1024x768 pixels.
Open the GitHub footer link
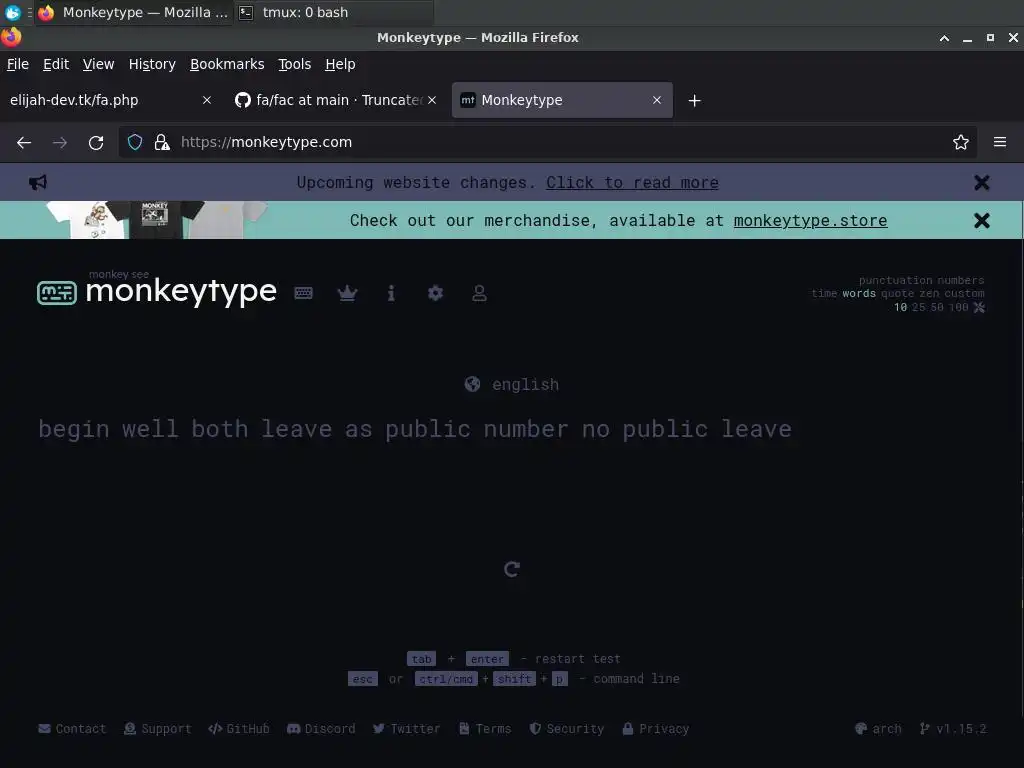(x=238, y=728)
